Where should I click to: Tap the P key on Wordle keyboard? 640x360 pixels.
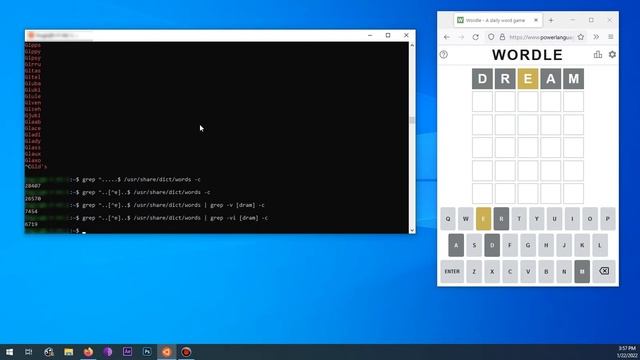click(x=608, y=219)
